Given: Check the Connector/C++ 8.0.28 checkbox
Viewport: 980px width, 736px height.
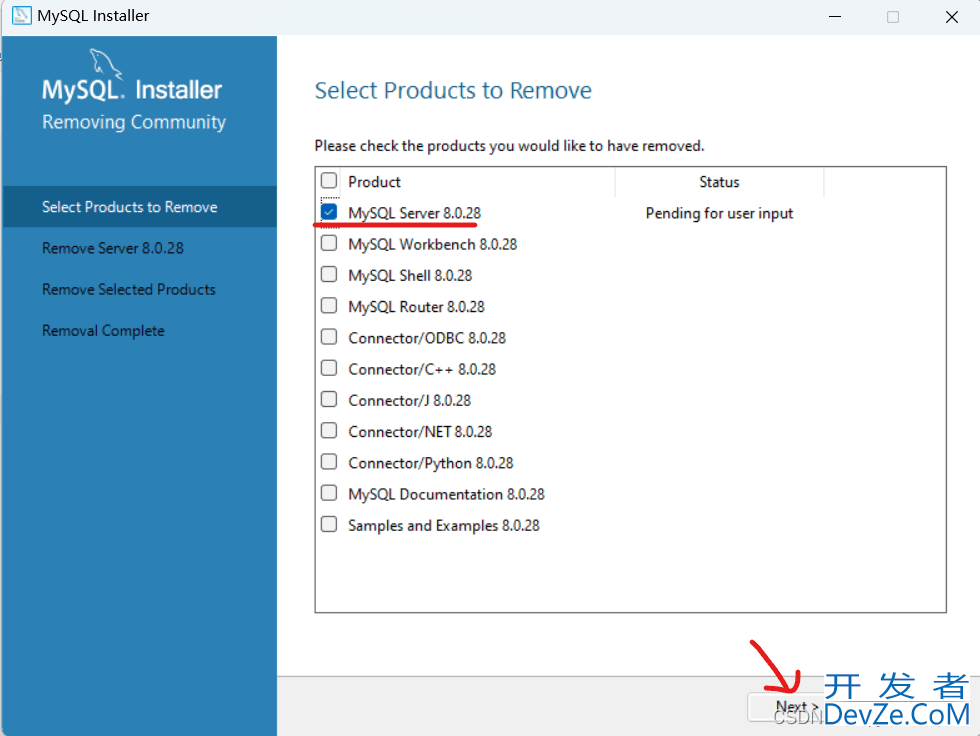Looking at the screenshot, I should click(x=329, y=368).
